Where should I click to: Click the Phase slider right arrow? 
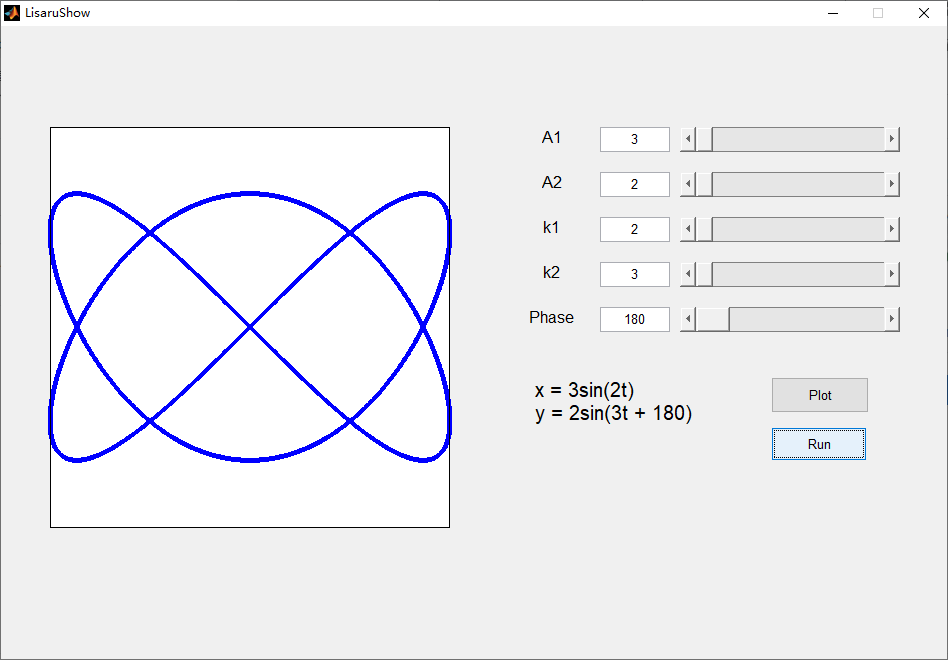pos(892,319)
